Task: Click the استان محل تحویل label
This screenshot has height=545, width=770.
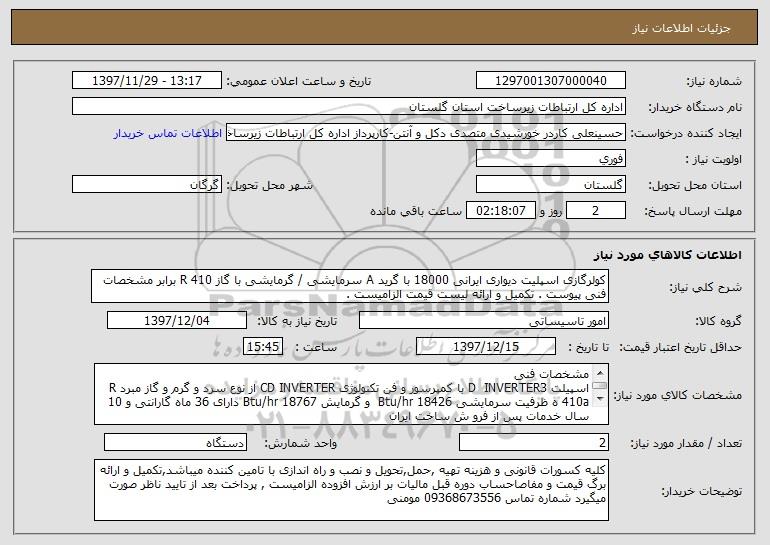Action: [x=695, y=186]
